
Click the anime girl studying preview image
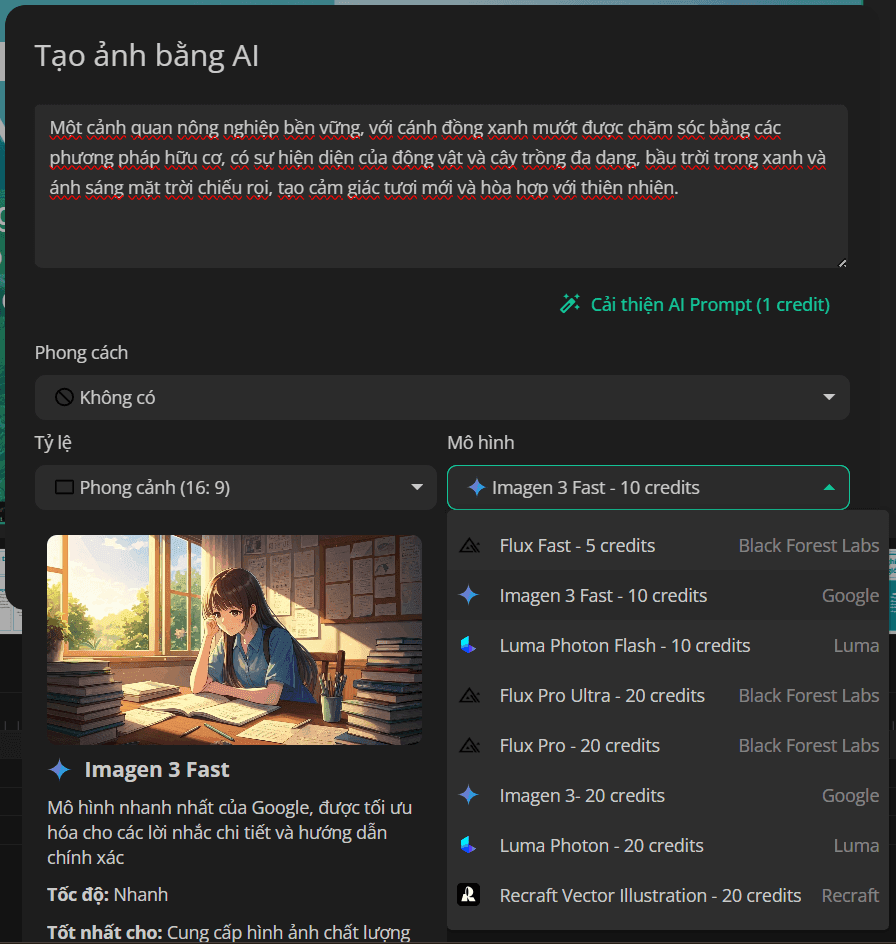234,640
